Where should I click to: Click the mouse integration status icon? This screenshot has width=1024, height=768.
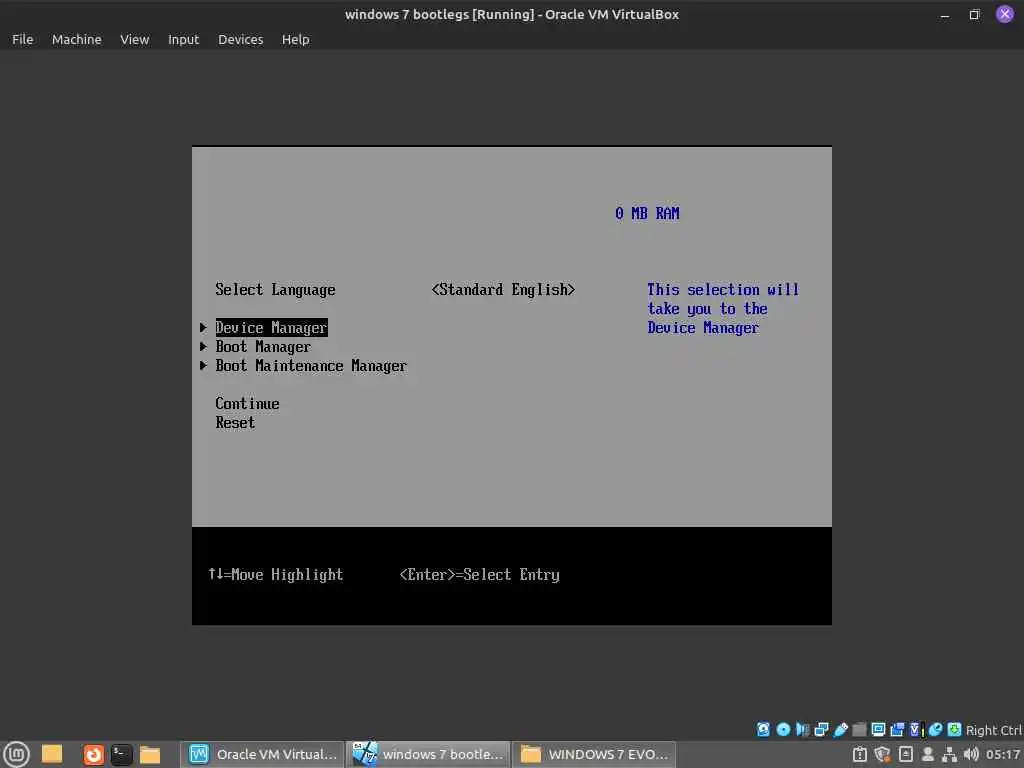click(x=935, y=729)
